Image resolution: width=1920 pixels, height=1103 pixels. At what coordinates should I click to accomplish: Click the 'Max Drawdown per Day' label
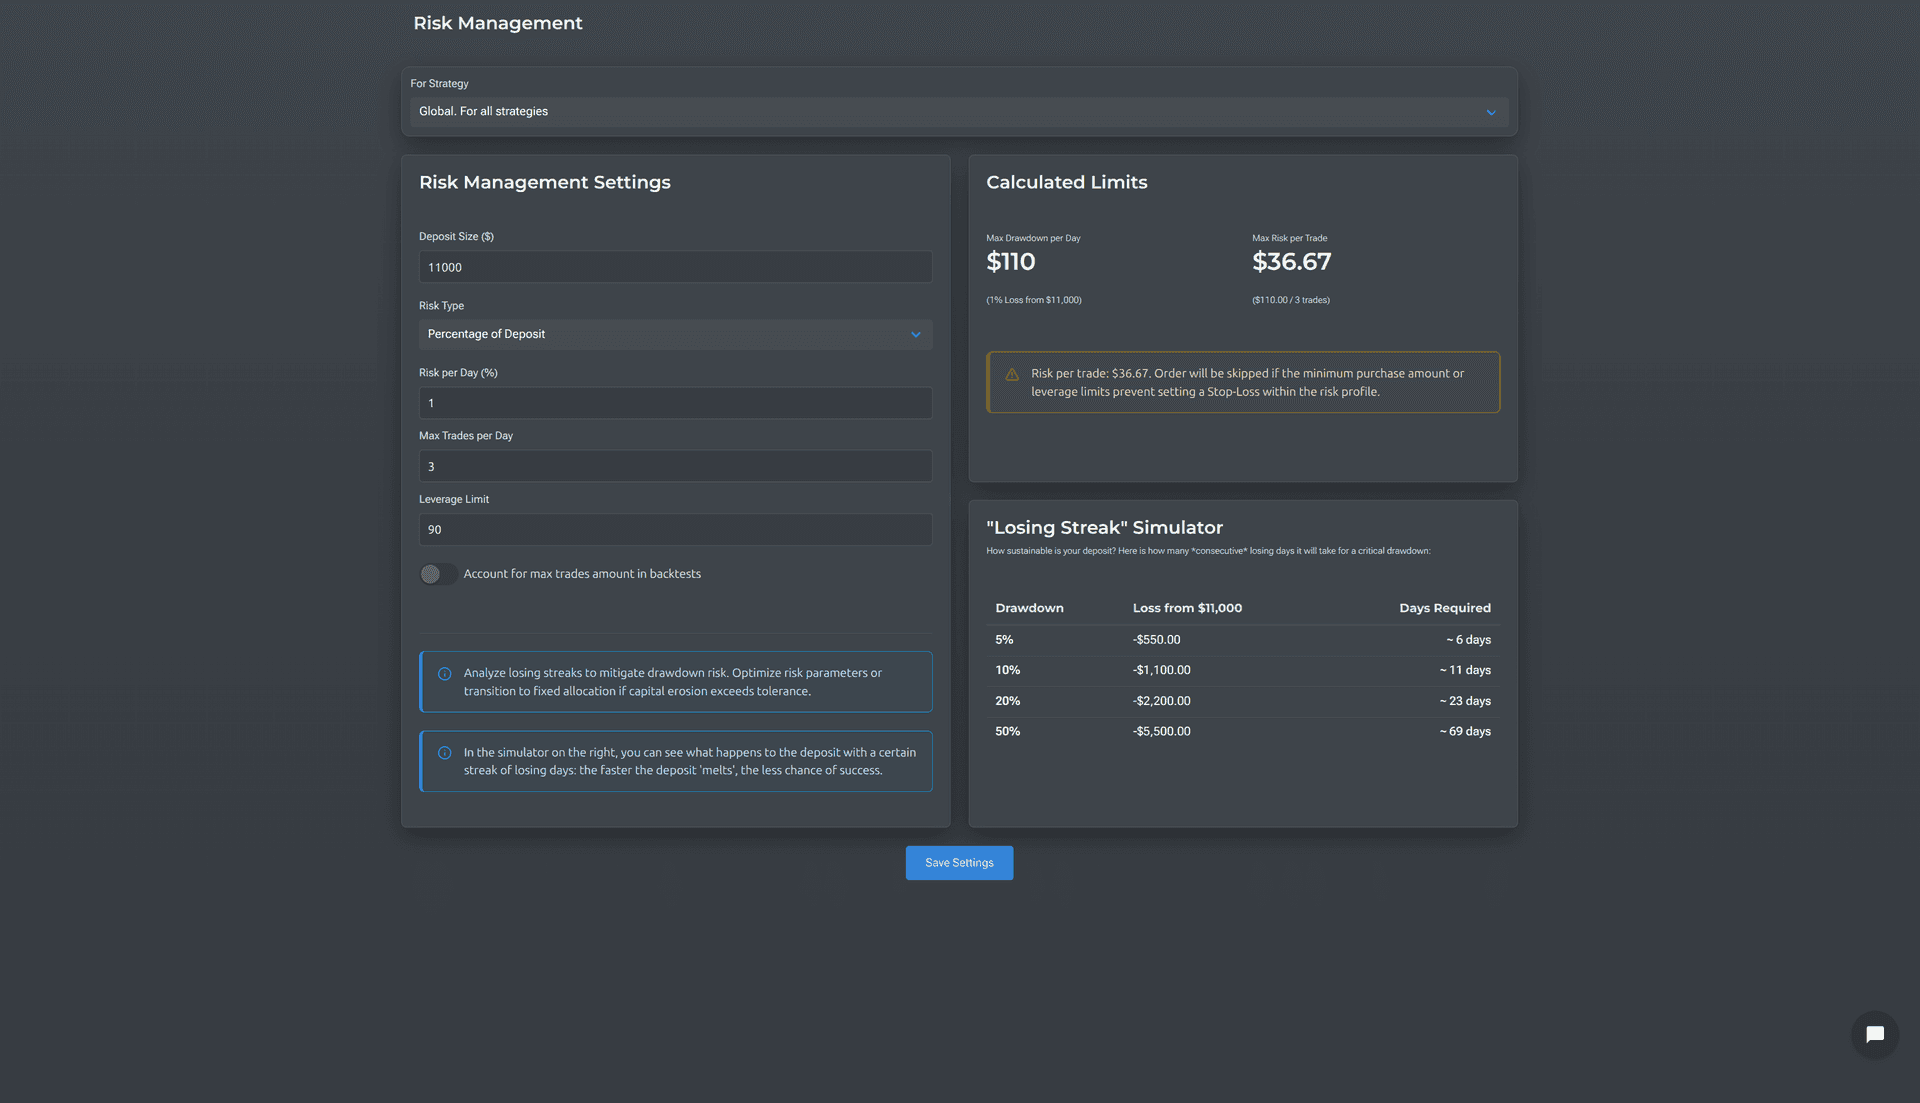1033,238
